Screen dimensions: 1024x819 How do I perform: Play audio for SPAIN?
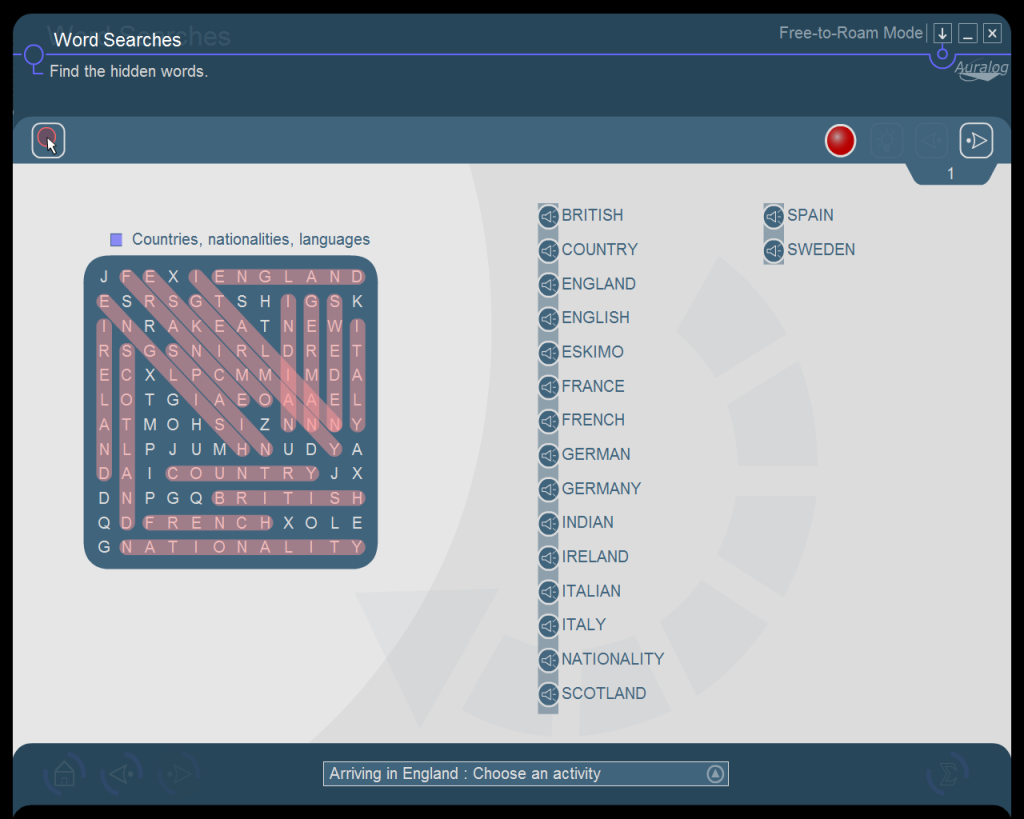(x=774, y=216)
